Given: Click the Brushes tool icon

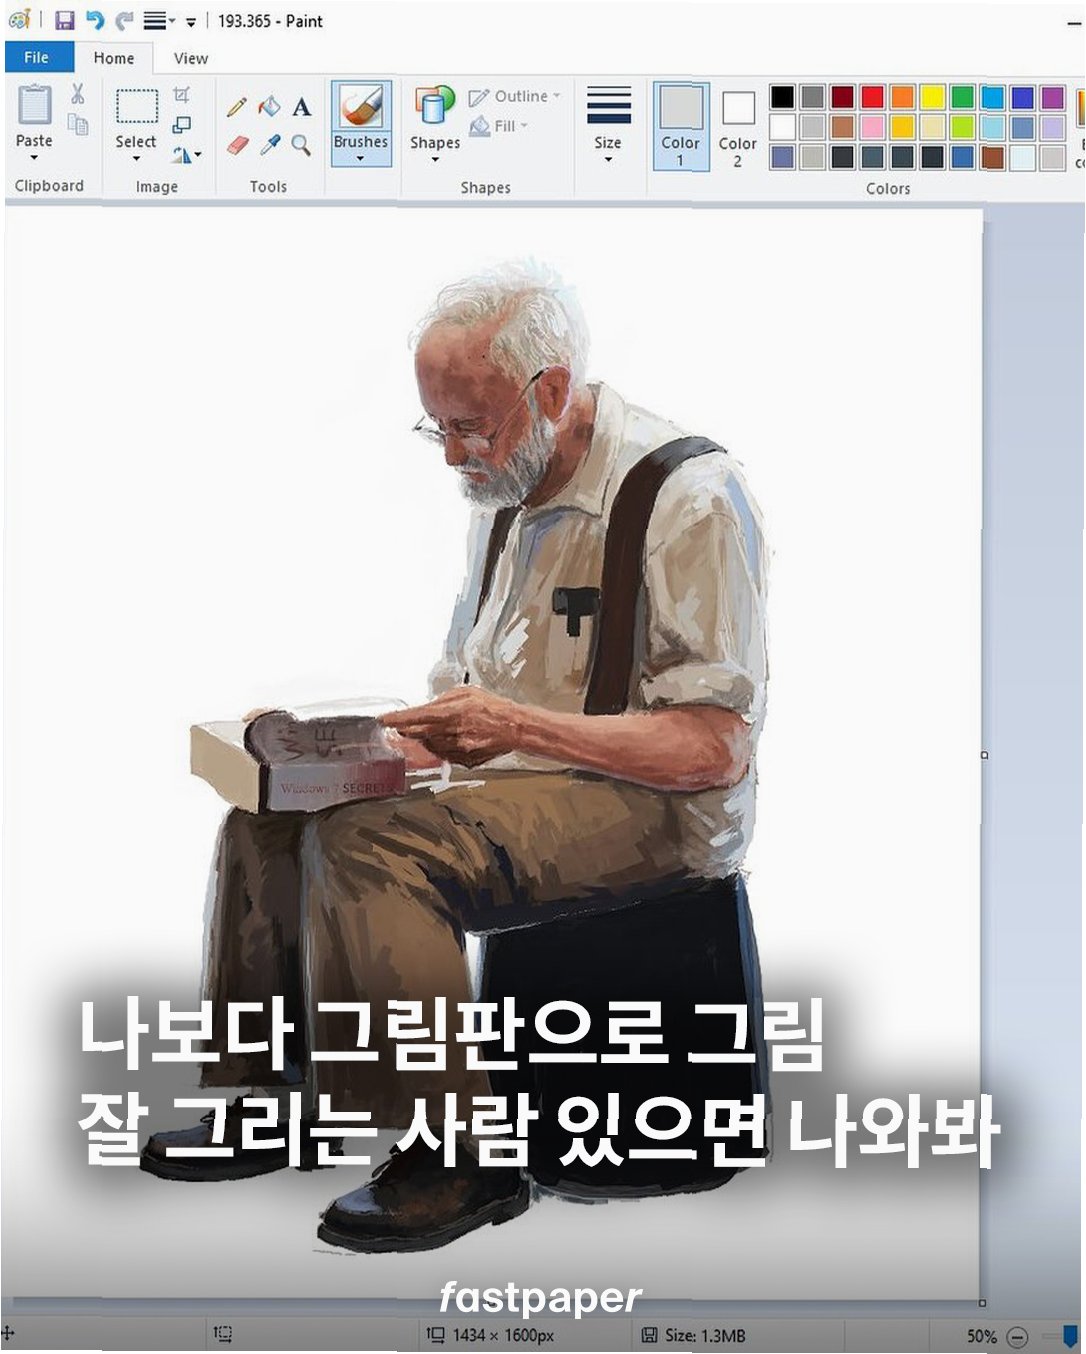Looking at the screenshot, I should point(361,106).
